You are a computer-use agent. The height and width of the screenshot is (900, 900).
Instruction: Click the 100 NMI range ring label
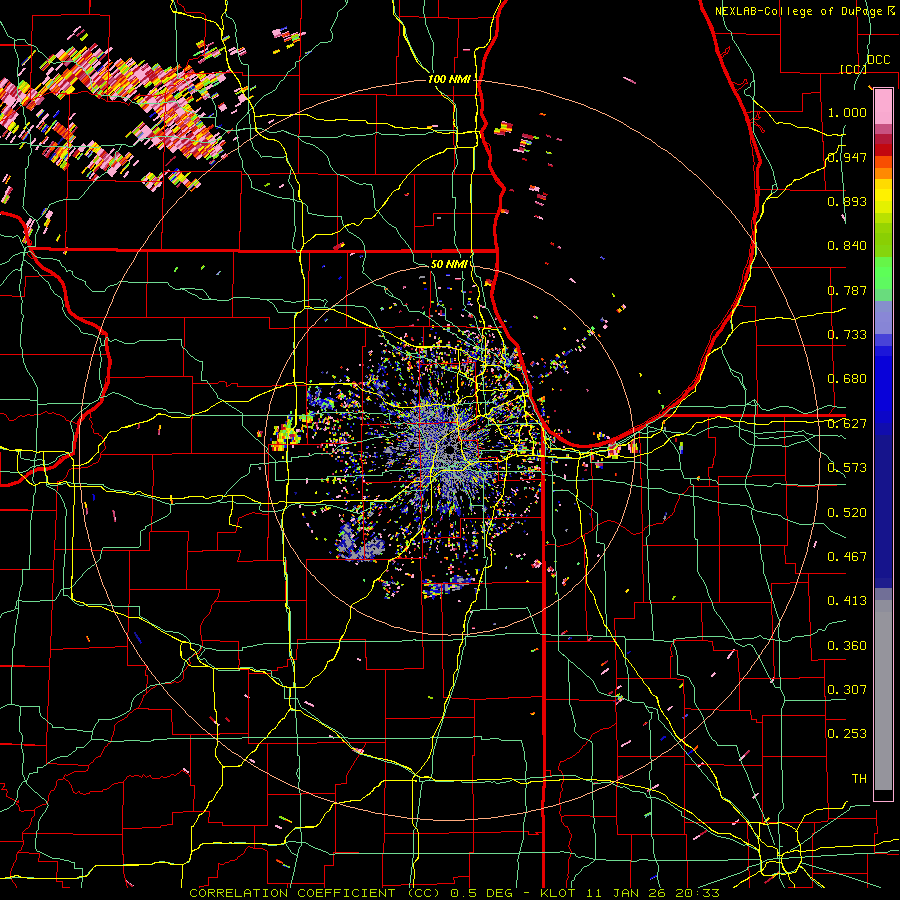point(449,79)
